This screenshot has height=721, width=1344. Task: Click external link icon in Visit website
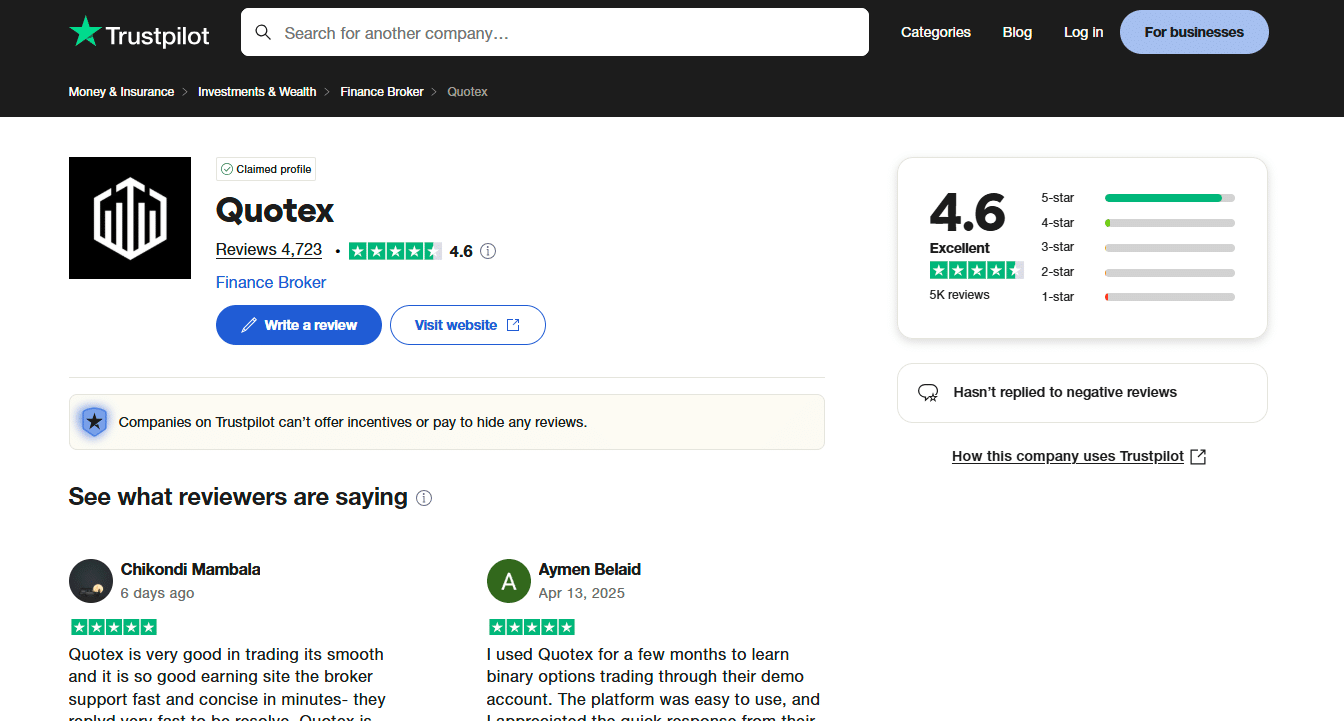[513, 325]
